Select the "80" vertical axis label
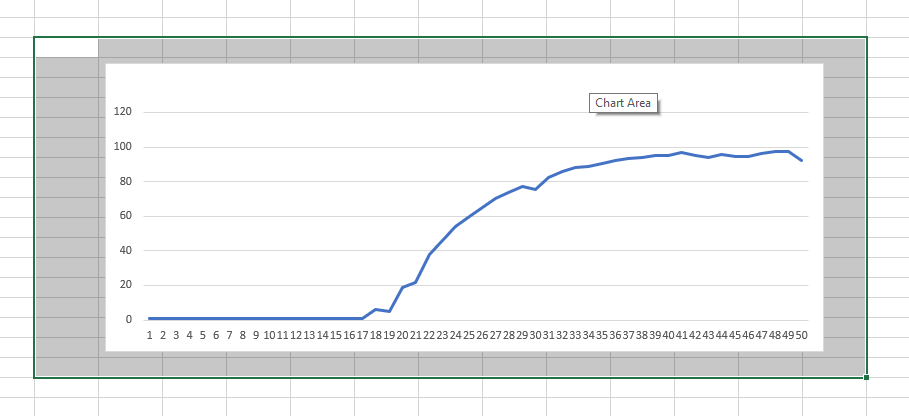Screen dimensions: 909x416 tap(126, 182)
